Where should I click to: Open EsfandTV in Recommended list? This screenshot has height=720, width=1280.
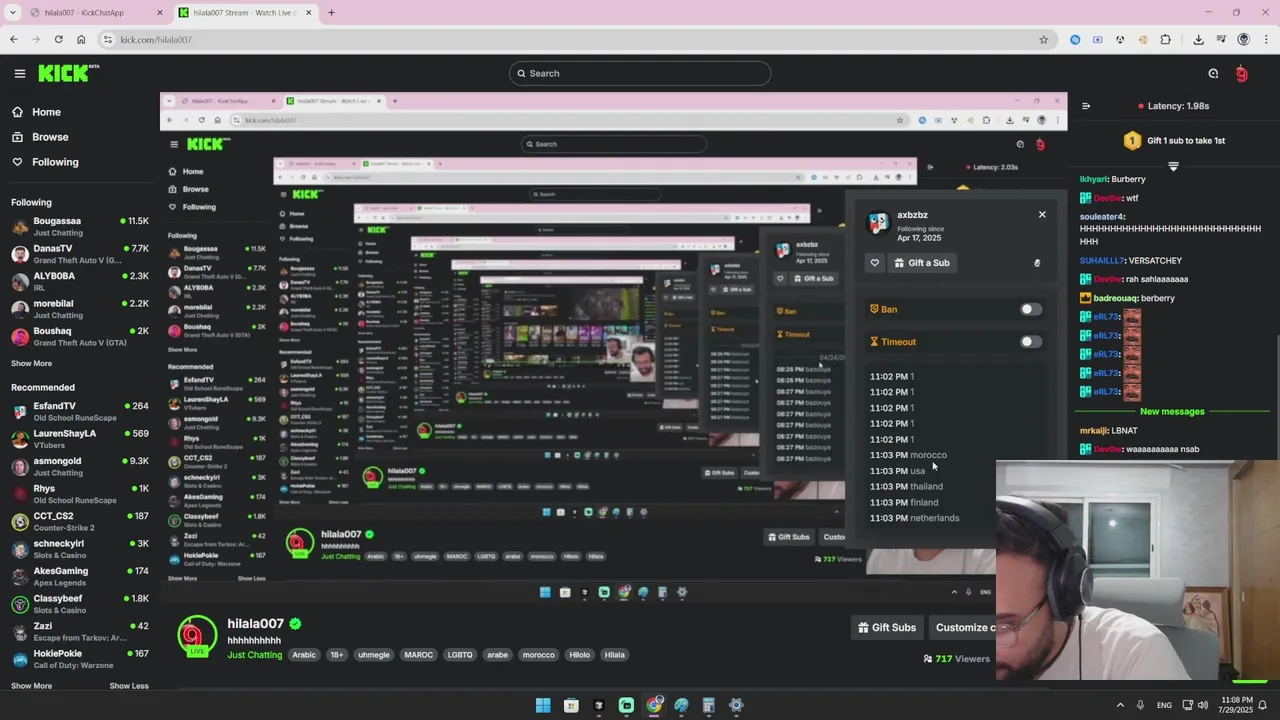pyautogui.click(x=80, y=411)
